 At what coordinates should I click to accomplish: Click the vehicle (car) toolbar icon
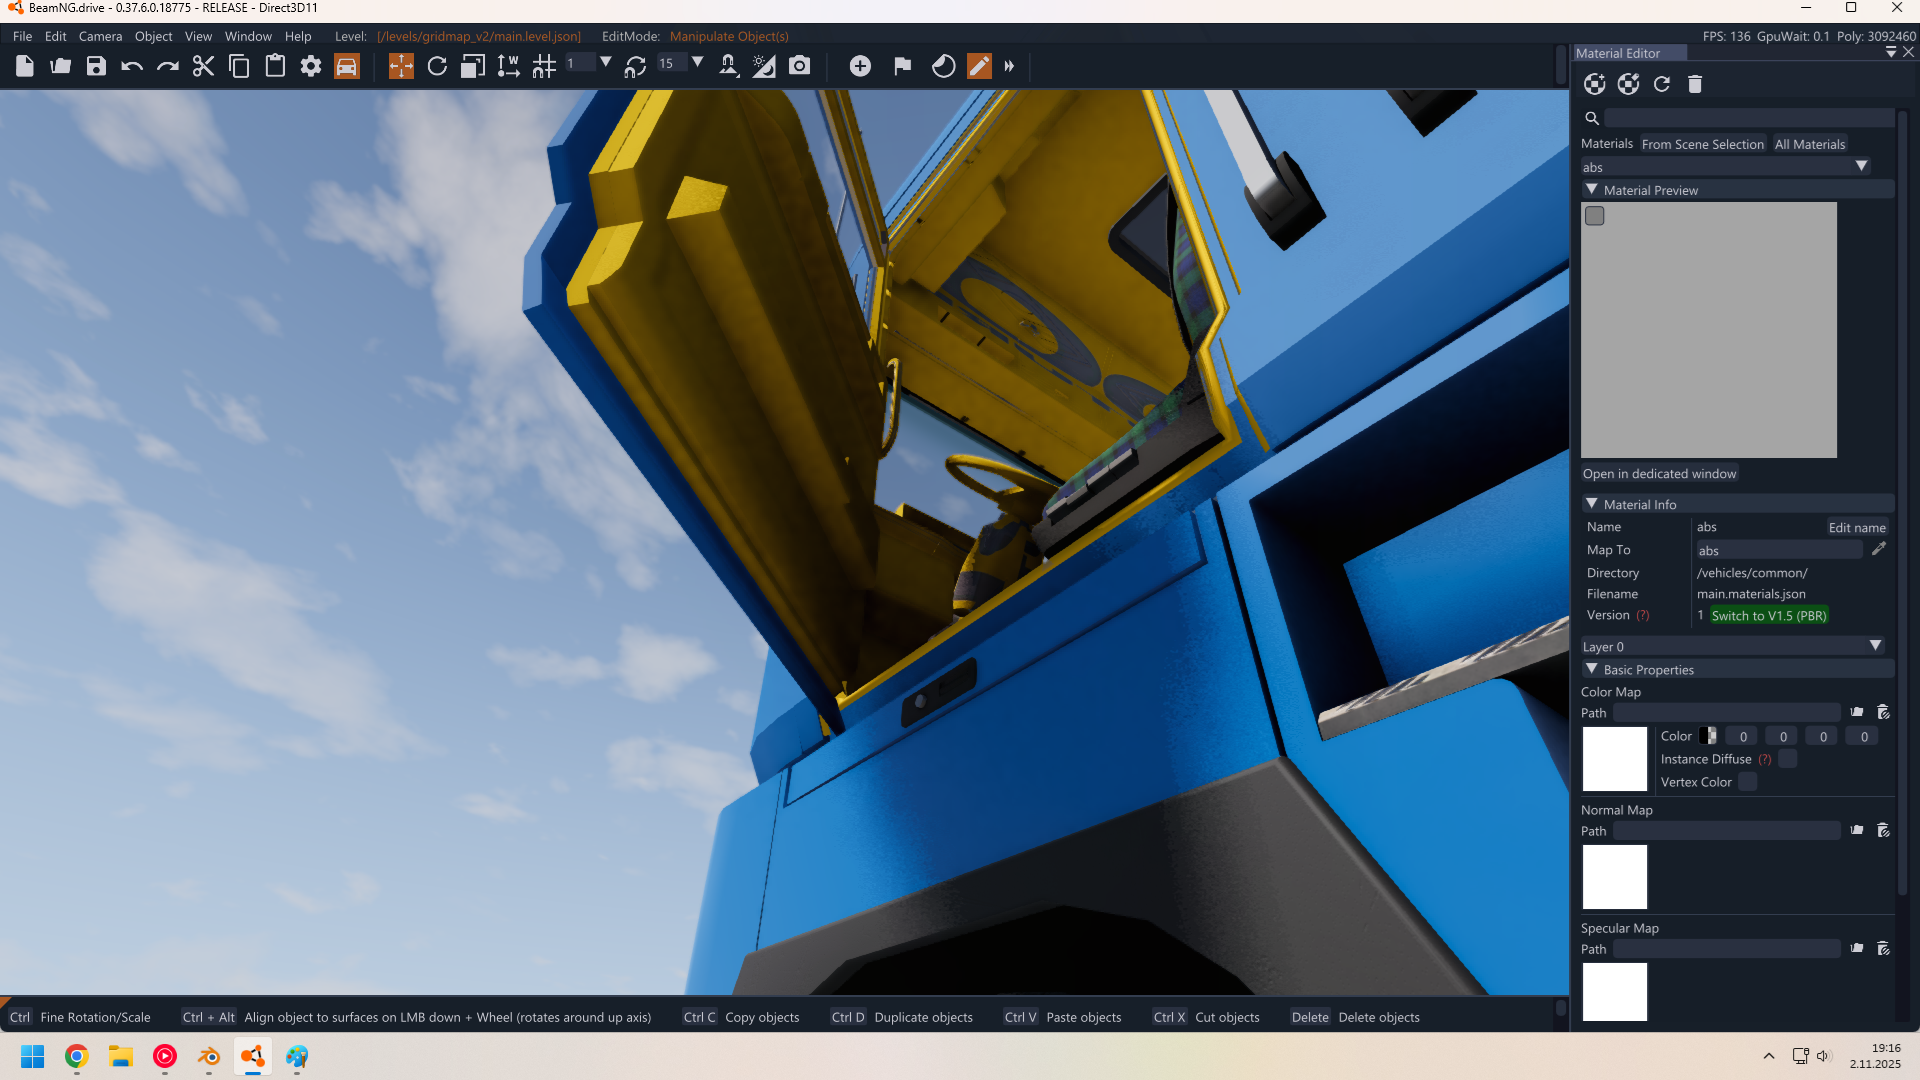[x=346, y=66]
